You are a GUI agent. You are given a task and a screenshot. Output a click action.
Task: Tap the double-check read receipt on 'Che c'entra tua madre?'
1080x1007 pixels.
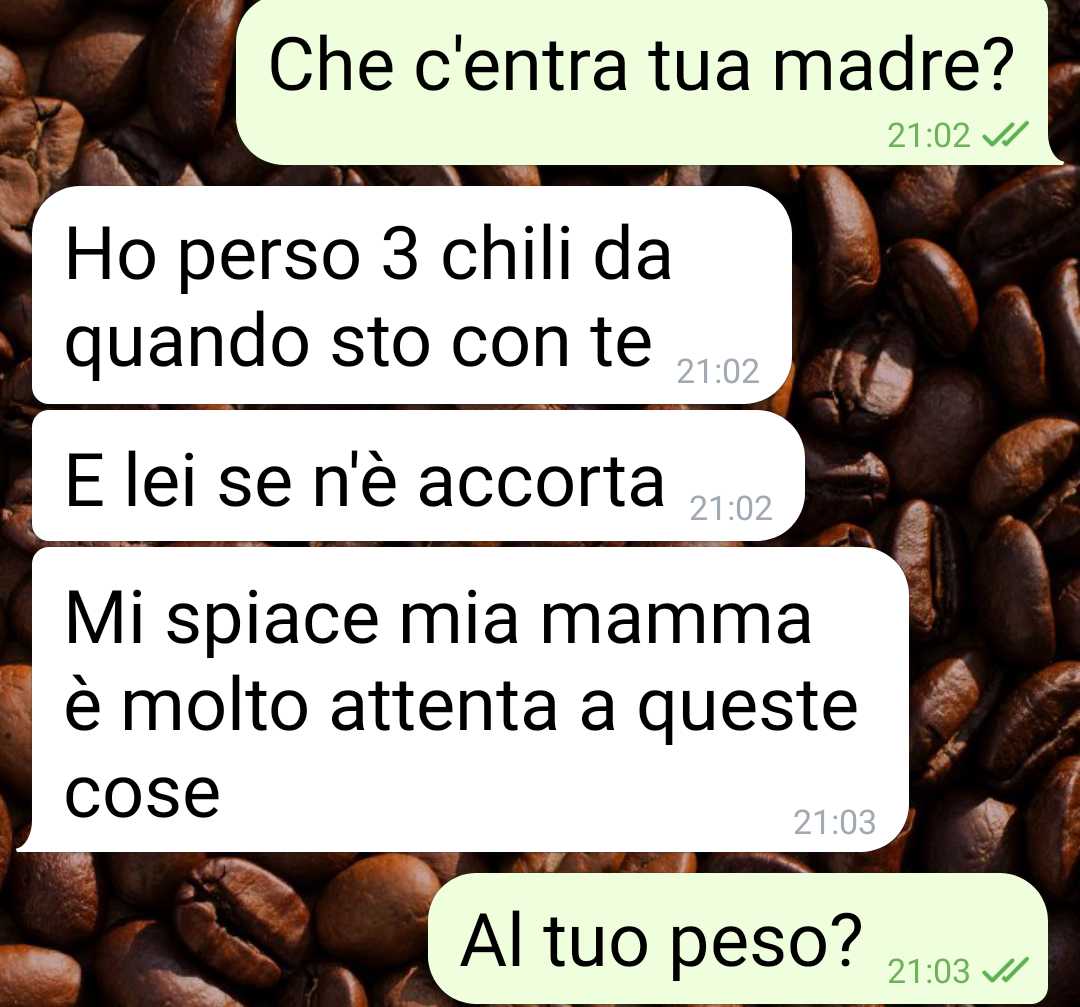coord(1006,135)
